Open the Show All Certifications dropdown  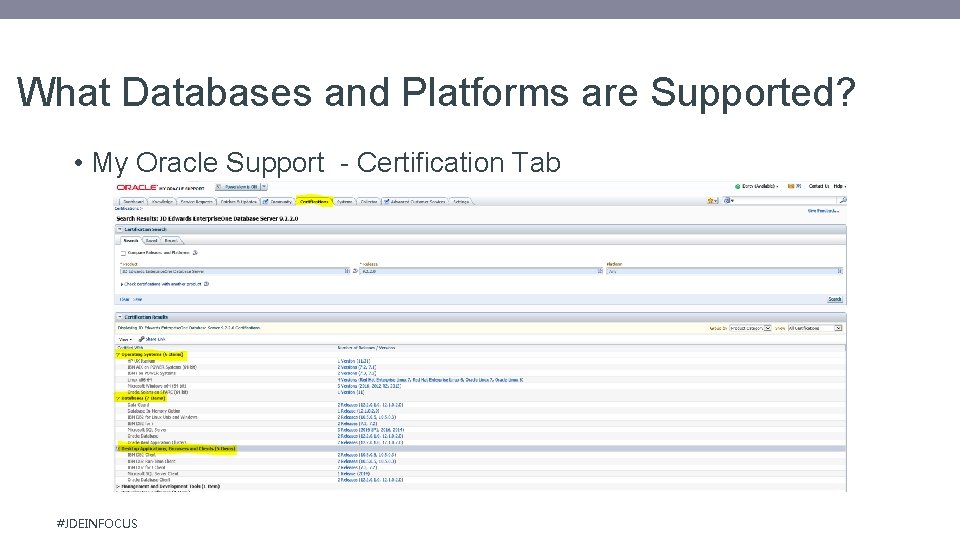pos(815,328)
